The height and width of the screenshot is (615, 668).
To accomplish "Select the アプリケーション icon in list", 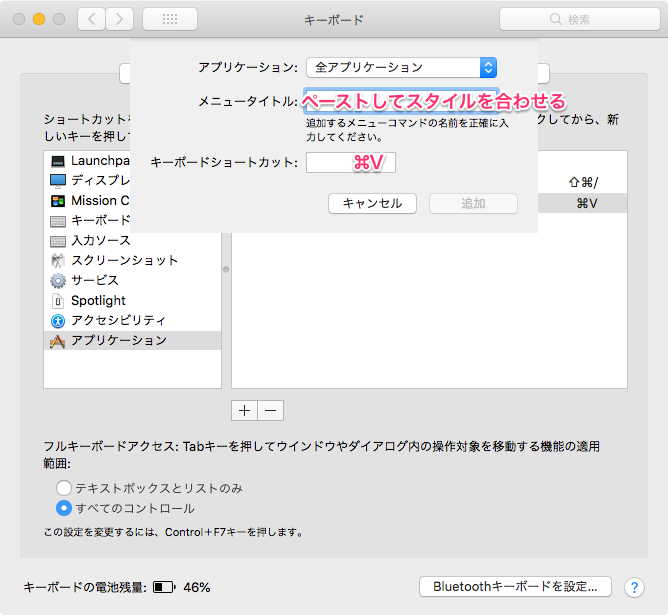I will click(x=58, y=341).
